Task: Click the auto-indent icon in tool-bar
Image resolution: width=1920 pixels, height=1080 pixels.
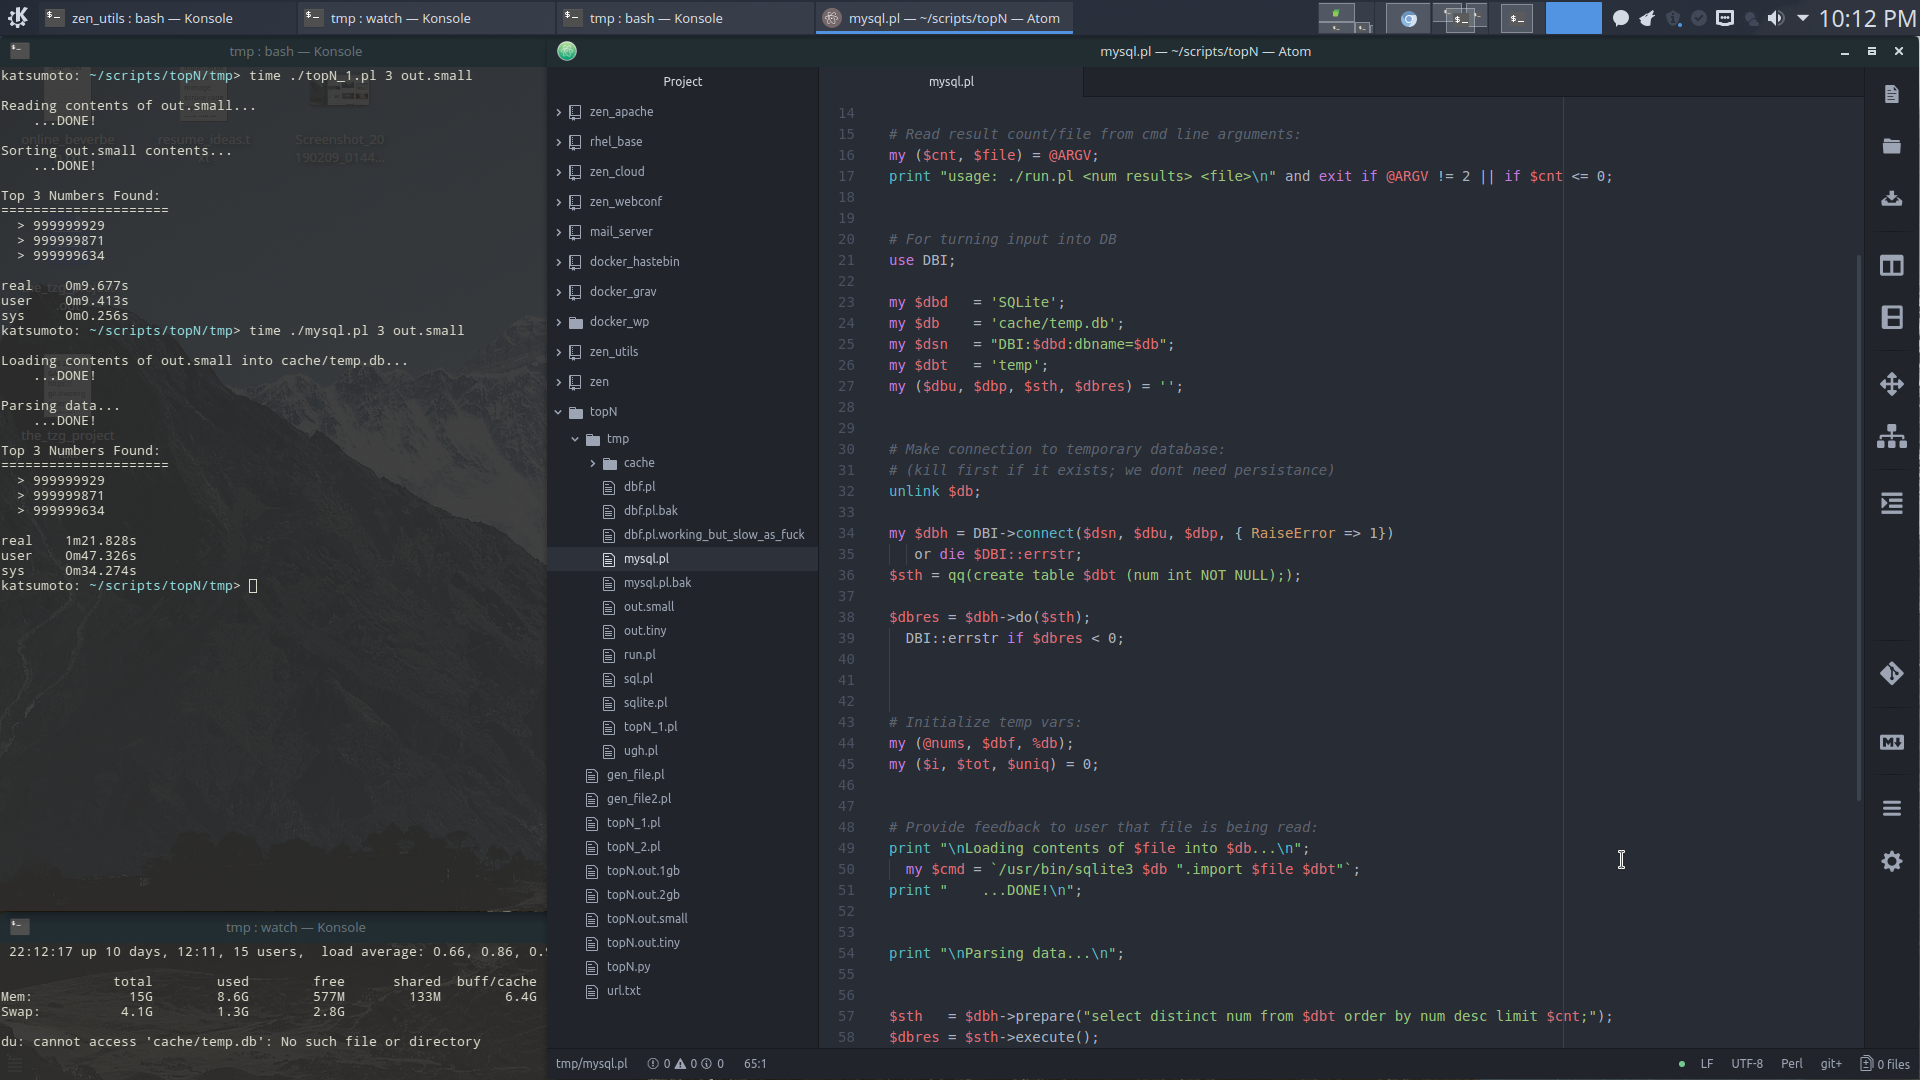Action: (1891, 503)
